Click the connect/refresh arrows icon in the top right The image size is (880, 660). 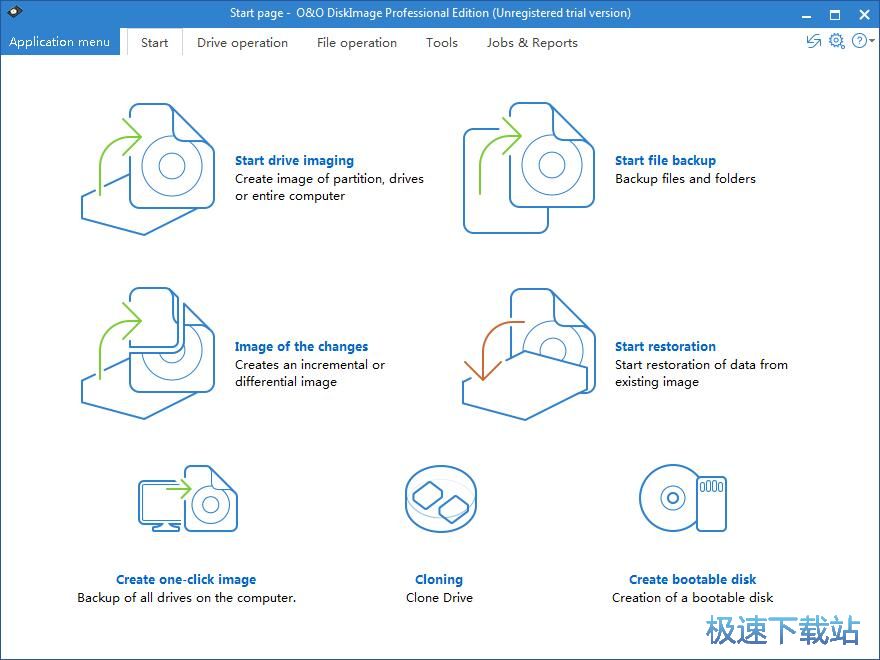pos(813,41)
